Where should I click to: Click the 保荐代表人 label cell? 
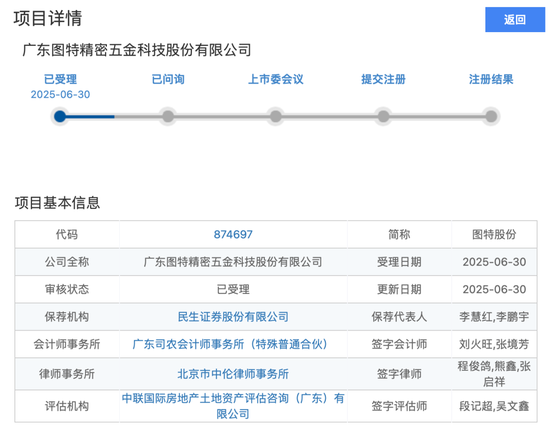coord(399,317)
